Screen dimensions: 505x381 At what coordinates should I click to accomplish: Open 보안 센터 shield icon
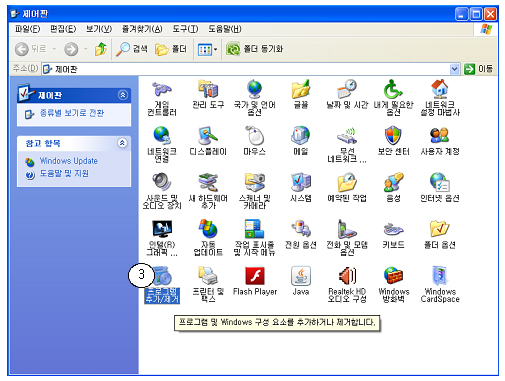click(393, 136)
